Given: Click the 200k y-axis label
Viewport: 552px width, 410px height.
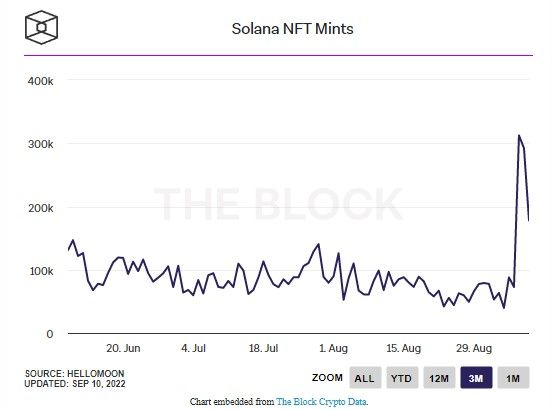Looking at the screenshot, I should (x=40, y=208).
